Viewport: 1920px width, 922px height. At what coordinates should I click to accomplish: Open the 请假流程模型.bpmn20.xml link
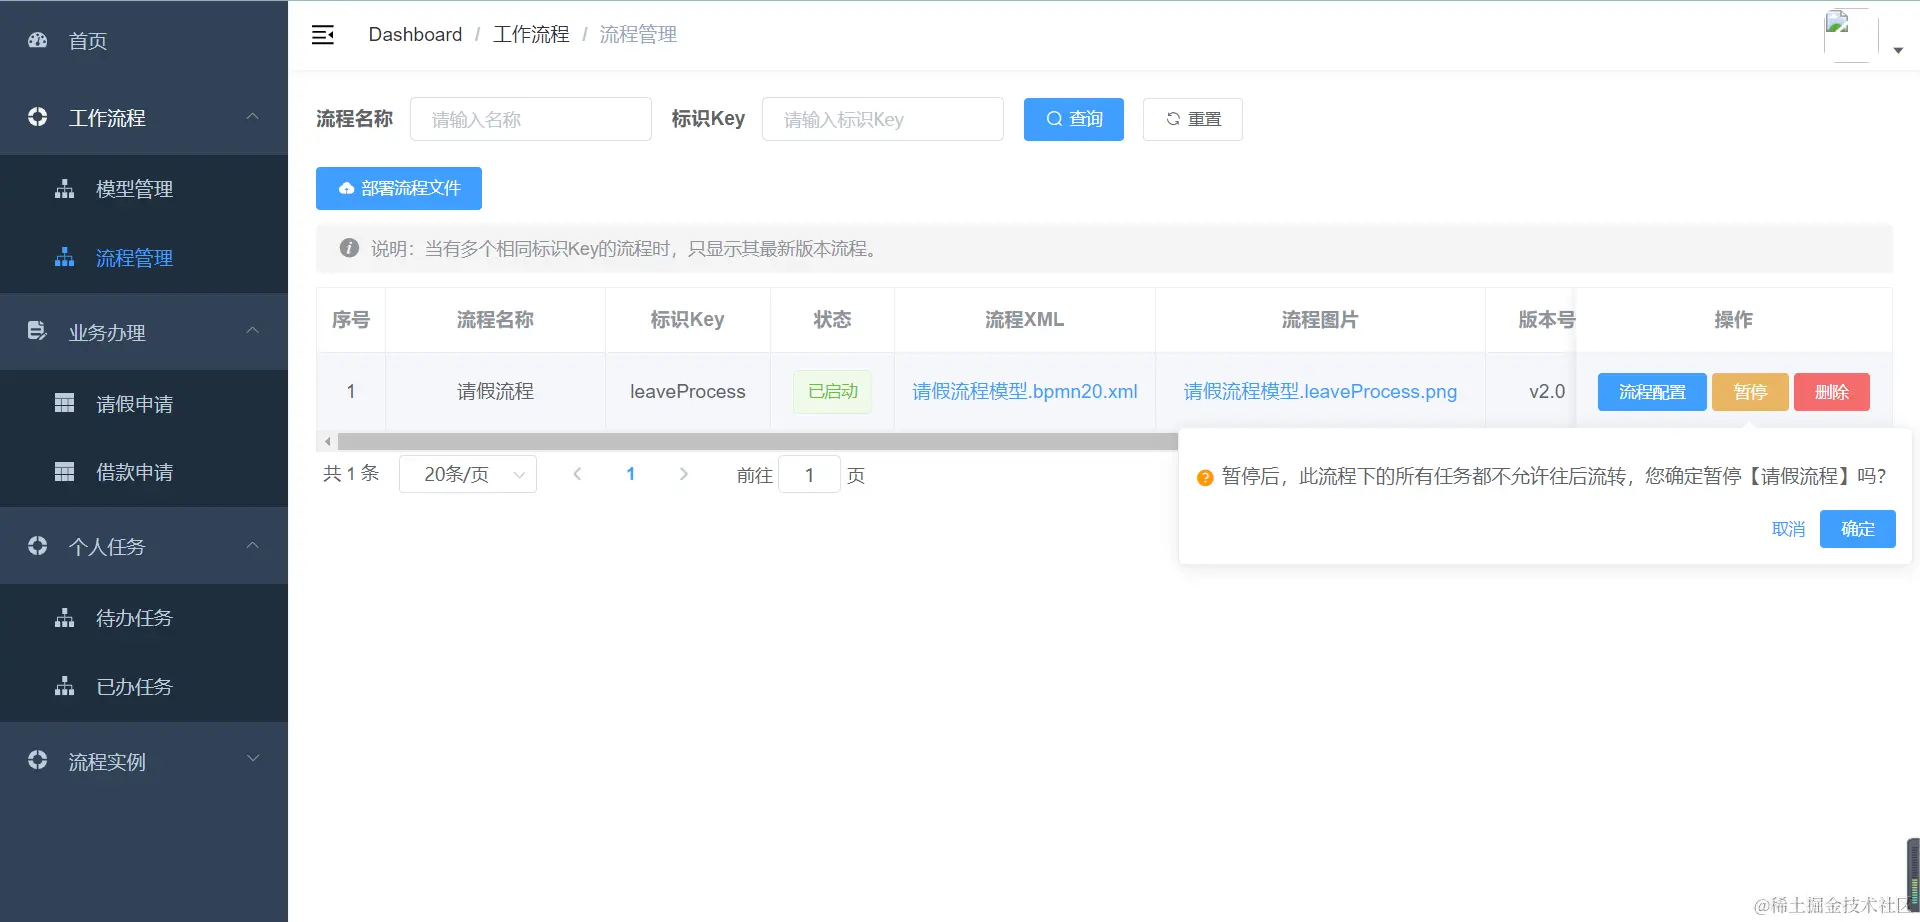pyautogui.click(x=1025, y=392)
